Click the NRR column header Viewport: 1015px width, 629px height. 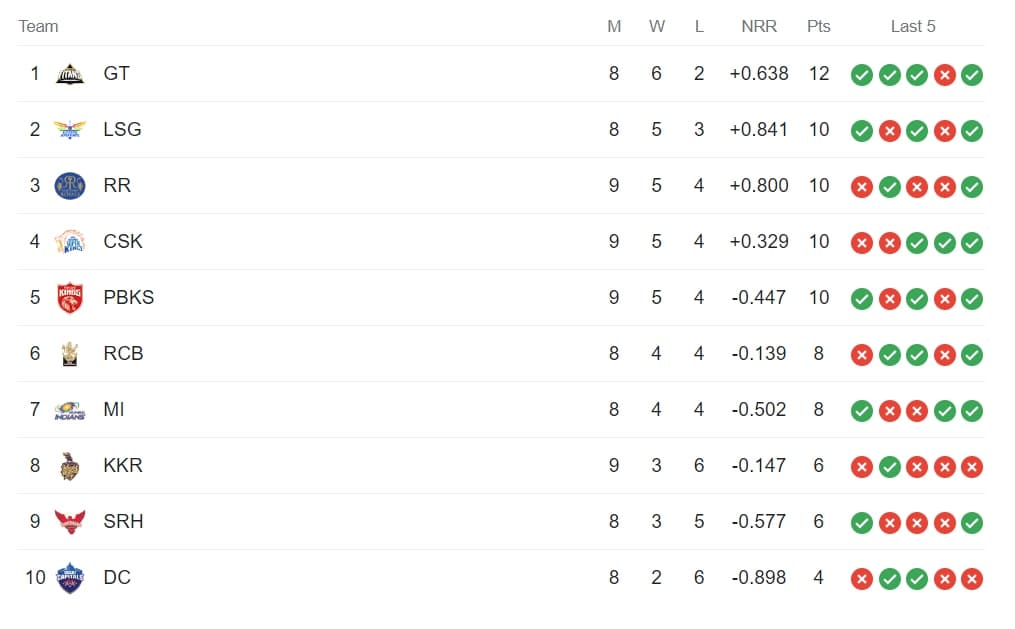759,26
